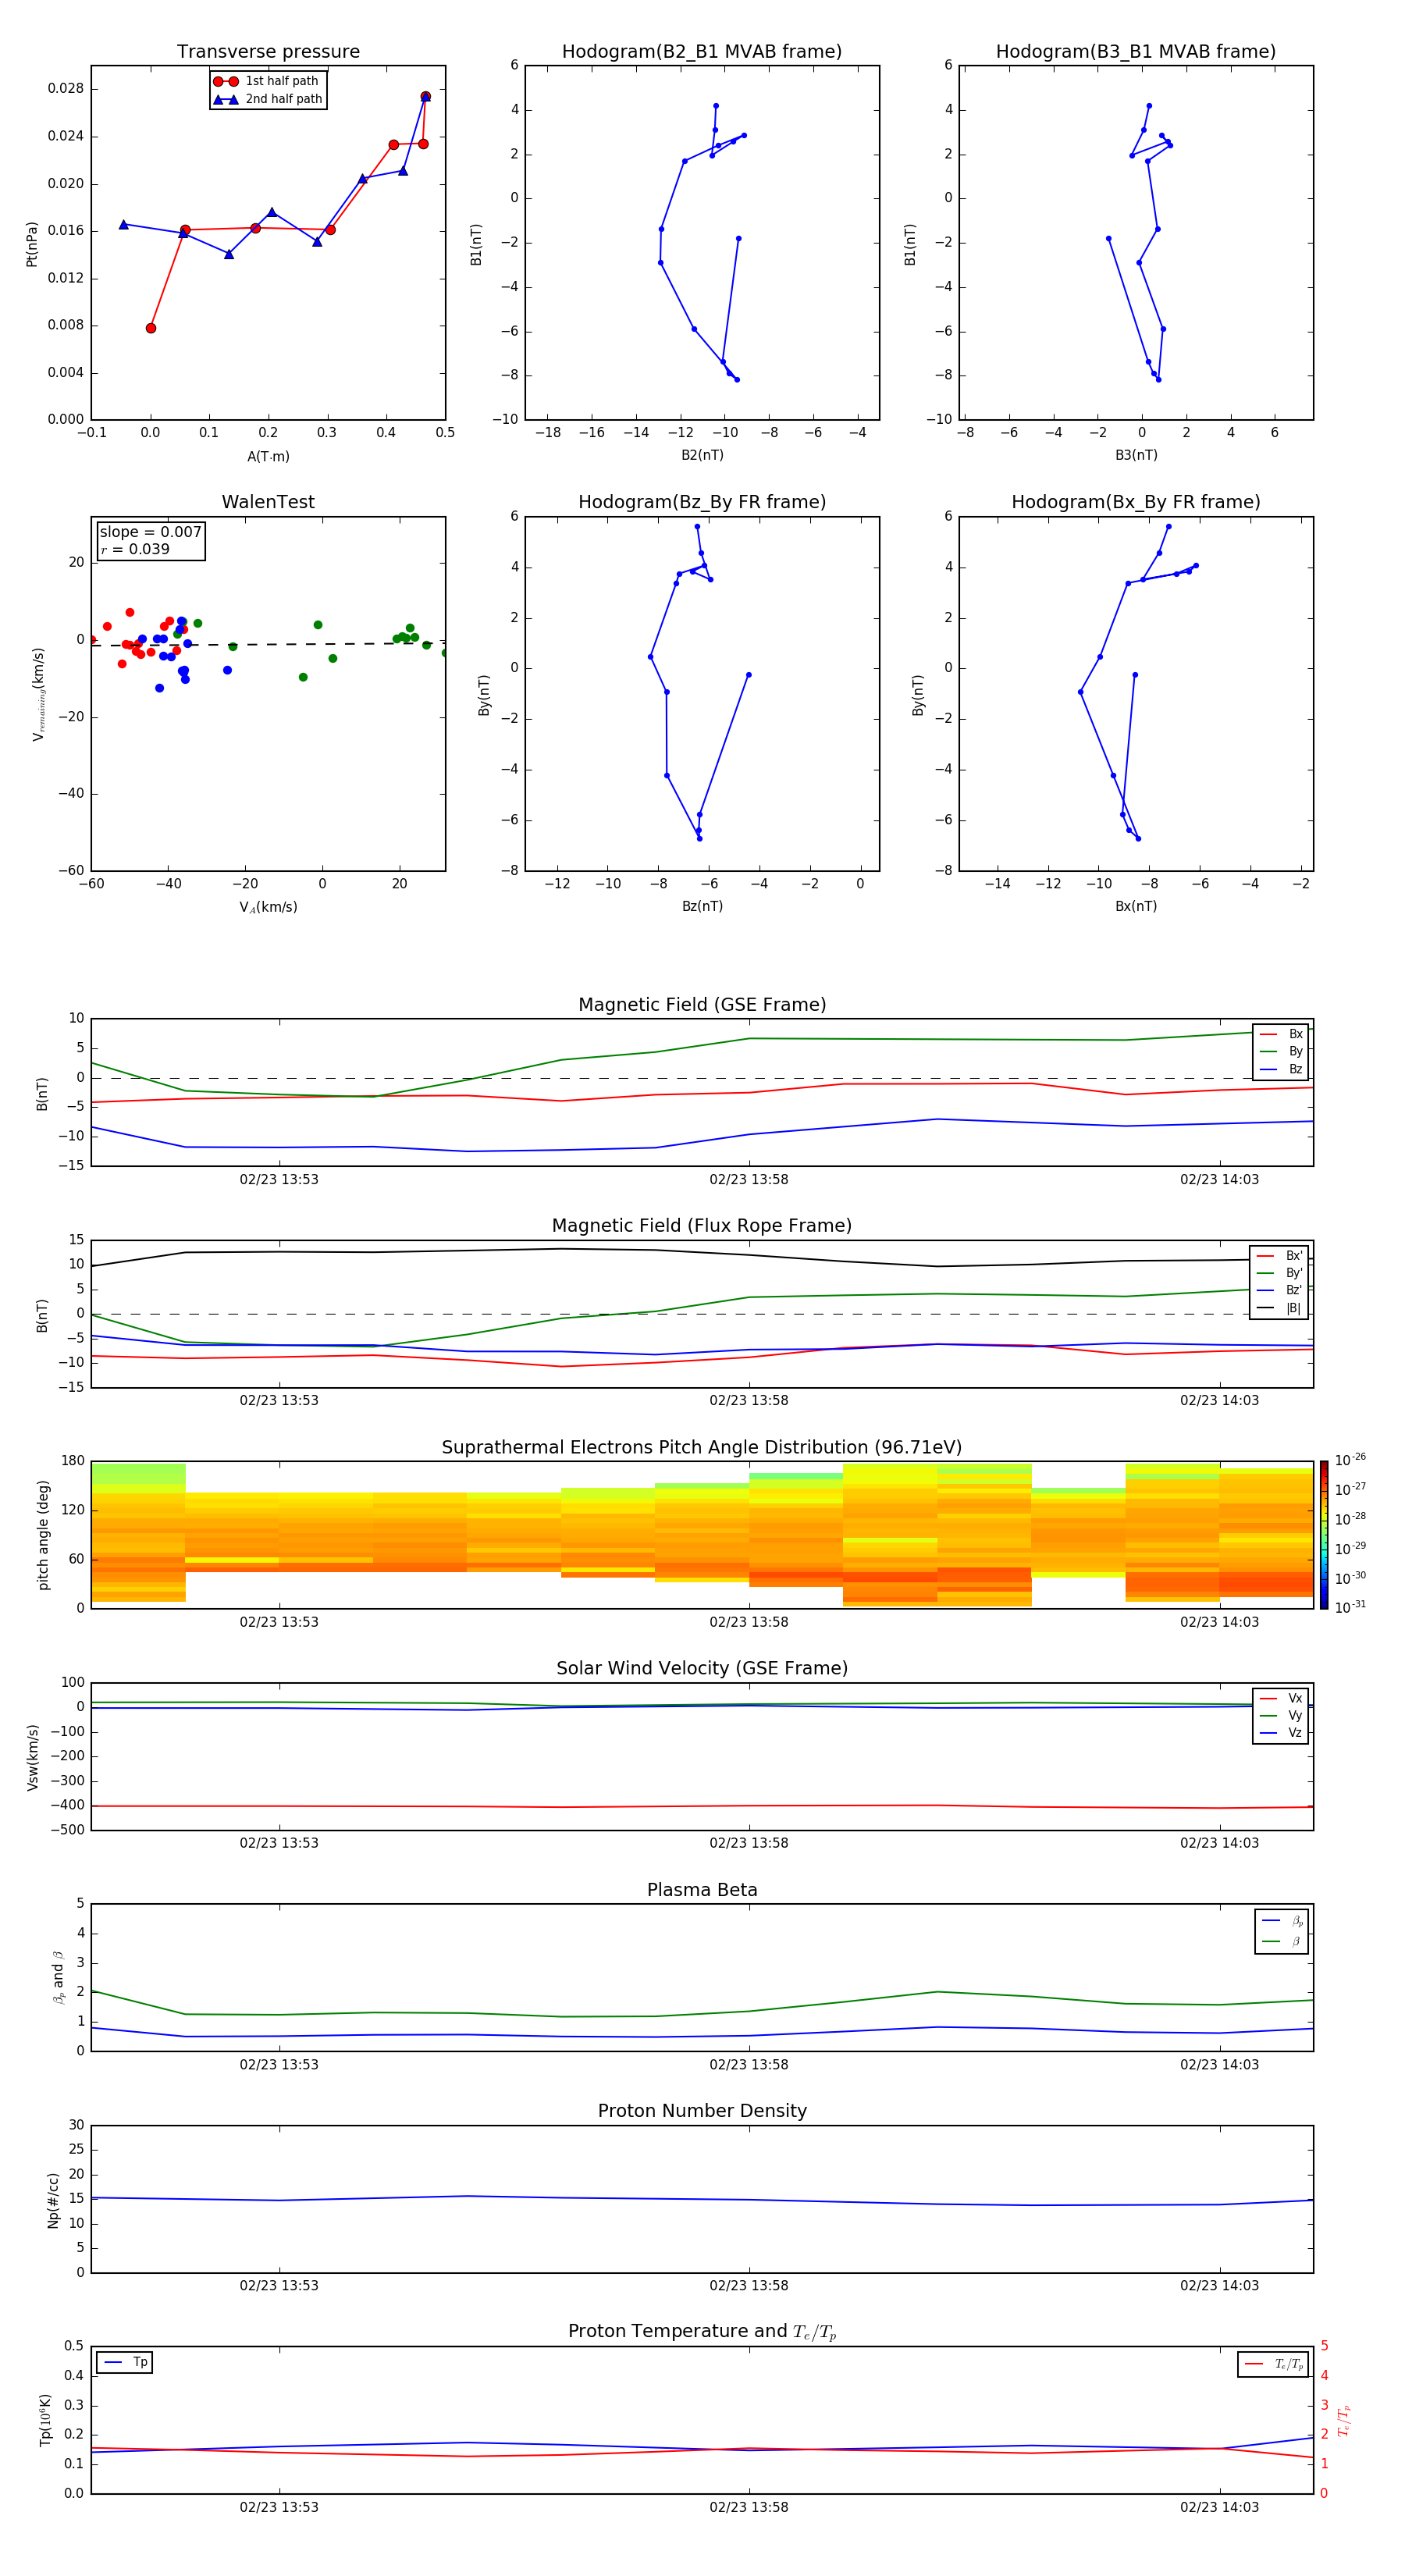Click the 'By' legend entry in GSE panel

[1281, 1051]
